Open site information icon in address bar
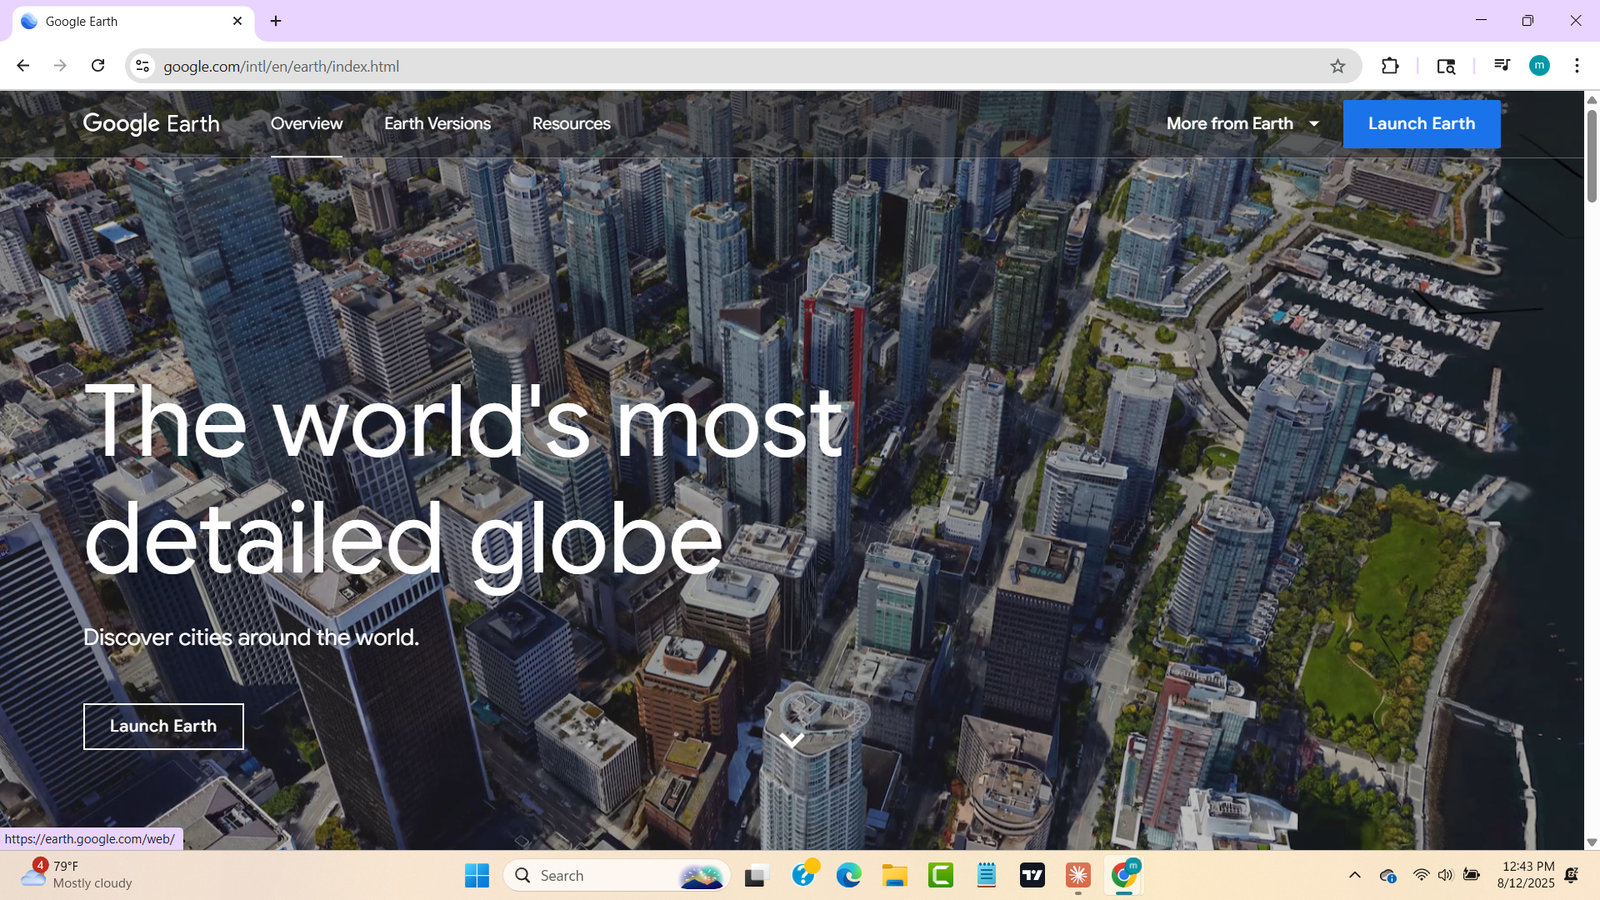 142,66
